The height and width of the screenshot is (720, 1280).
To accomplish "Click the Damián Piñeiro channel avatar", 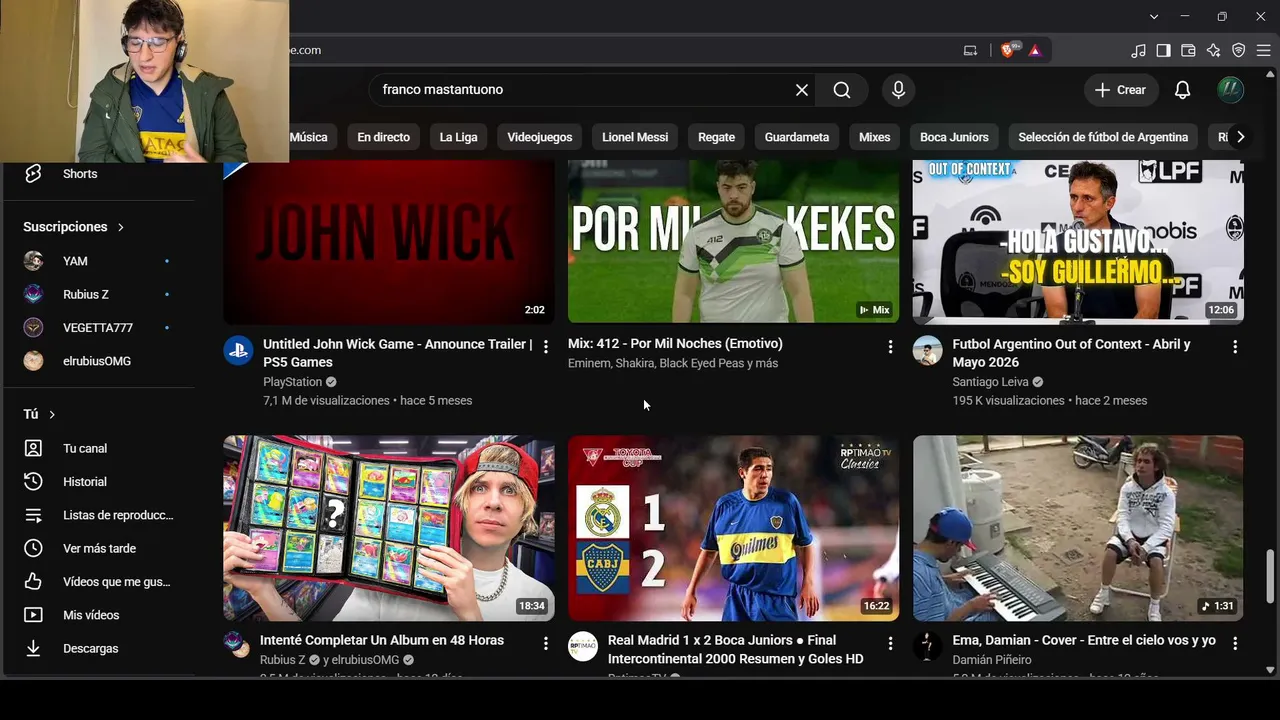I will pos(928,646).
